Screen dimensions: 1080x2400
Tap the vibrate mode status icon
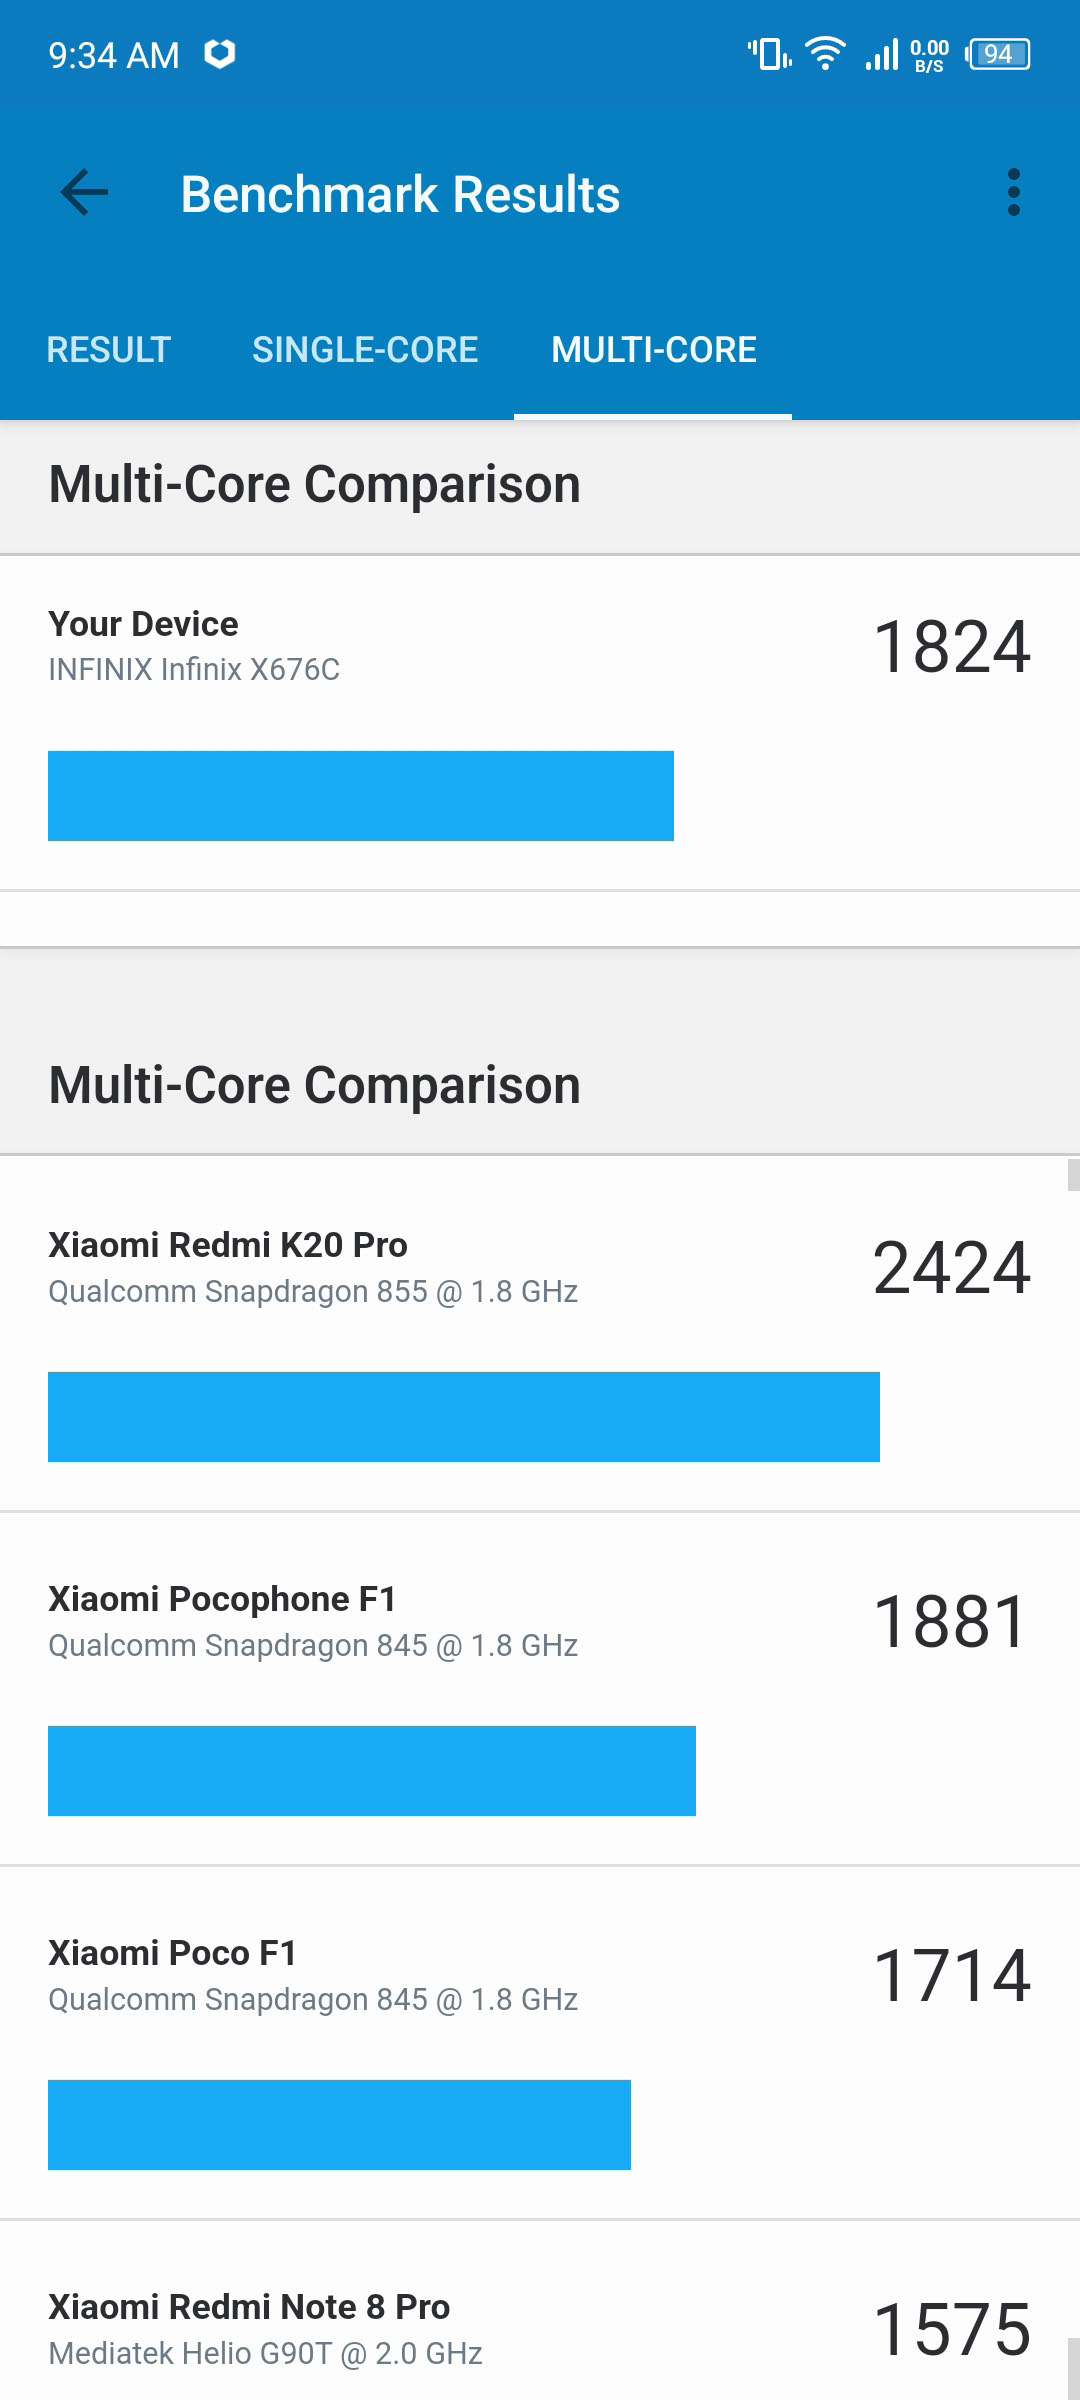click(x=769, y=54)
